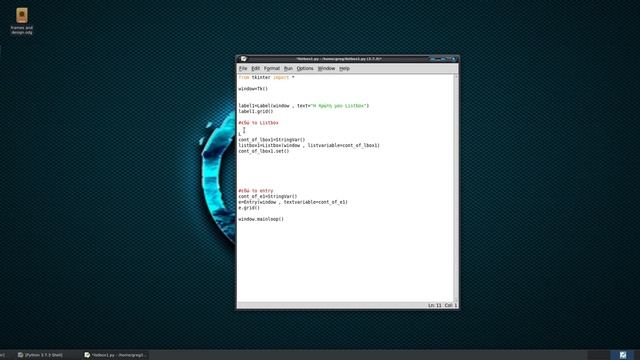Click the 'from tkinter import *' line
This screenshot has width=640, height=360.
coord(266,77)
